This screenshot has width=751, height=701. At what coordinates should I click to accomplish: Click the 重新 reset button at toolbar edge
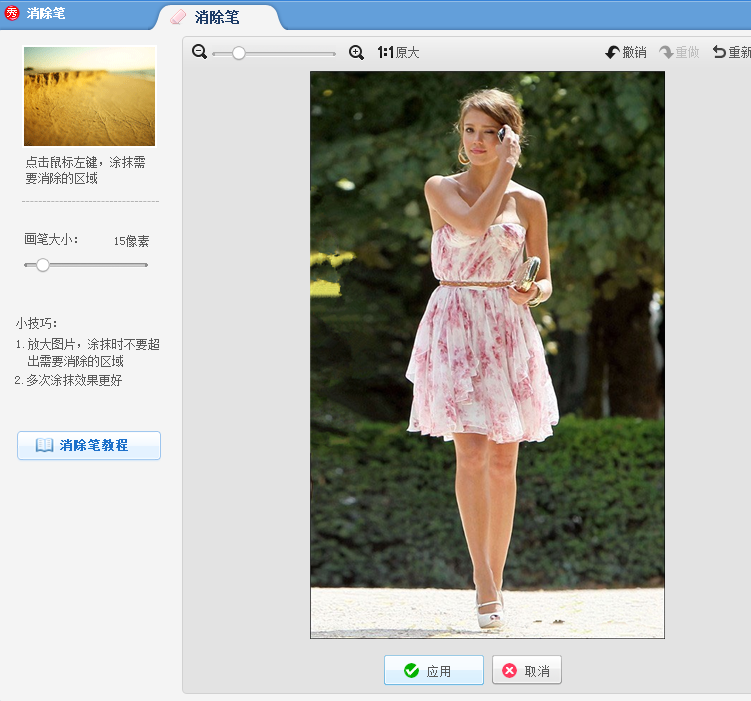pyautogui.click(x=731, y=52)
